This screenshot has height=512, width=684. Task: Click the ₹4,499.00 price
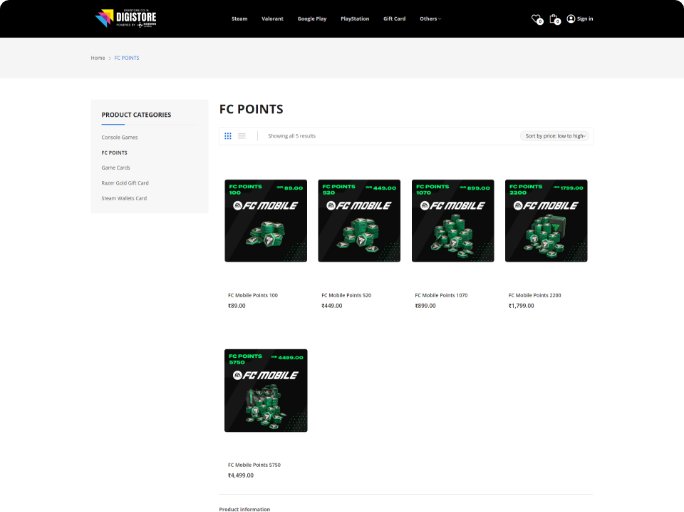coord(240,475)
